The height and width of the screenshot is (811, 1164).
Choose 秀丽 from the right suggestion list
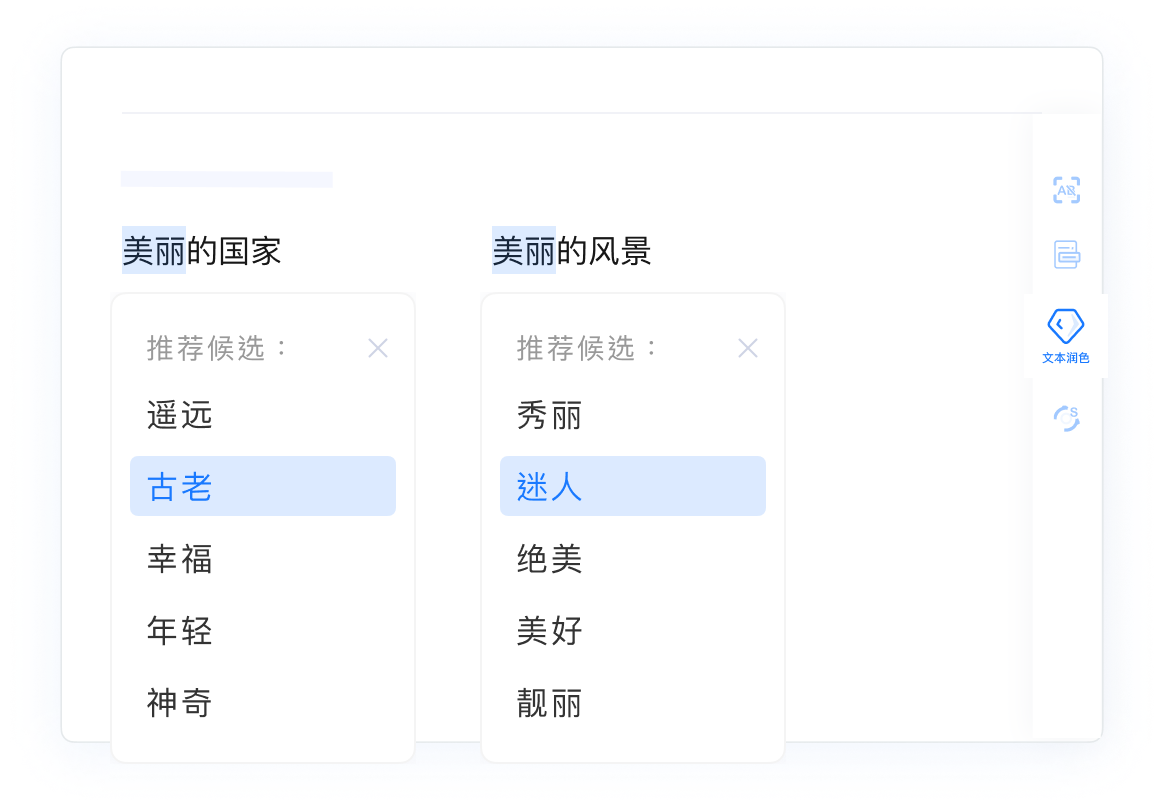coord(550,416)
